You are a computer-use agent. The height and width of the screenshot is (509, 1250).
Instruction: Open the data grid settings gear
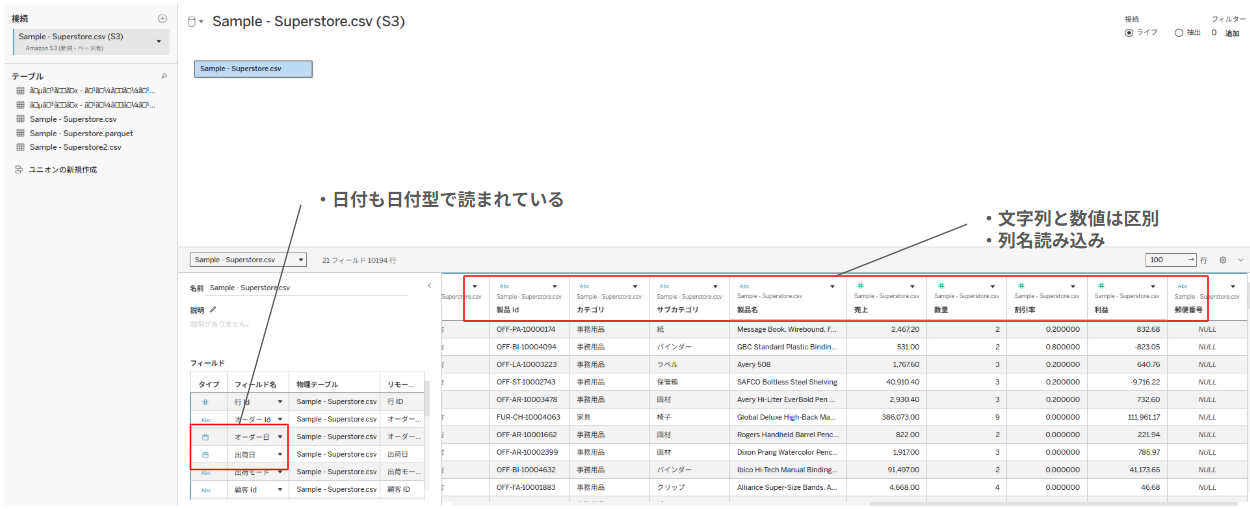click(x=1222, y=259)
